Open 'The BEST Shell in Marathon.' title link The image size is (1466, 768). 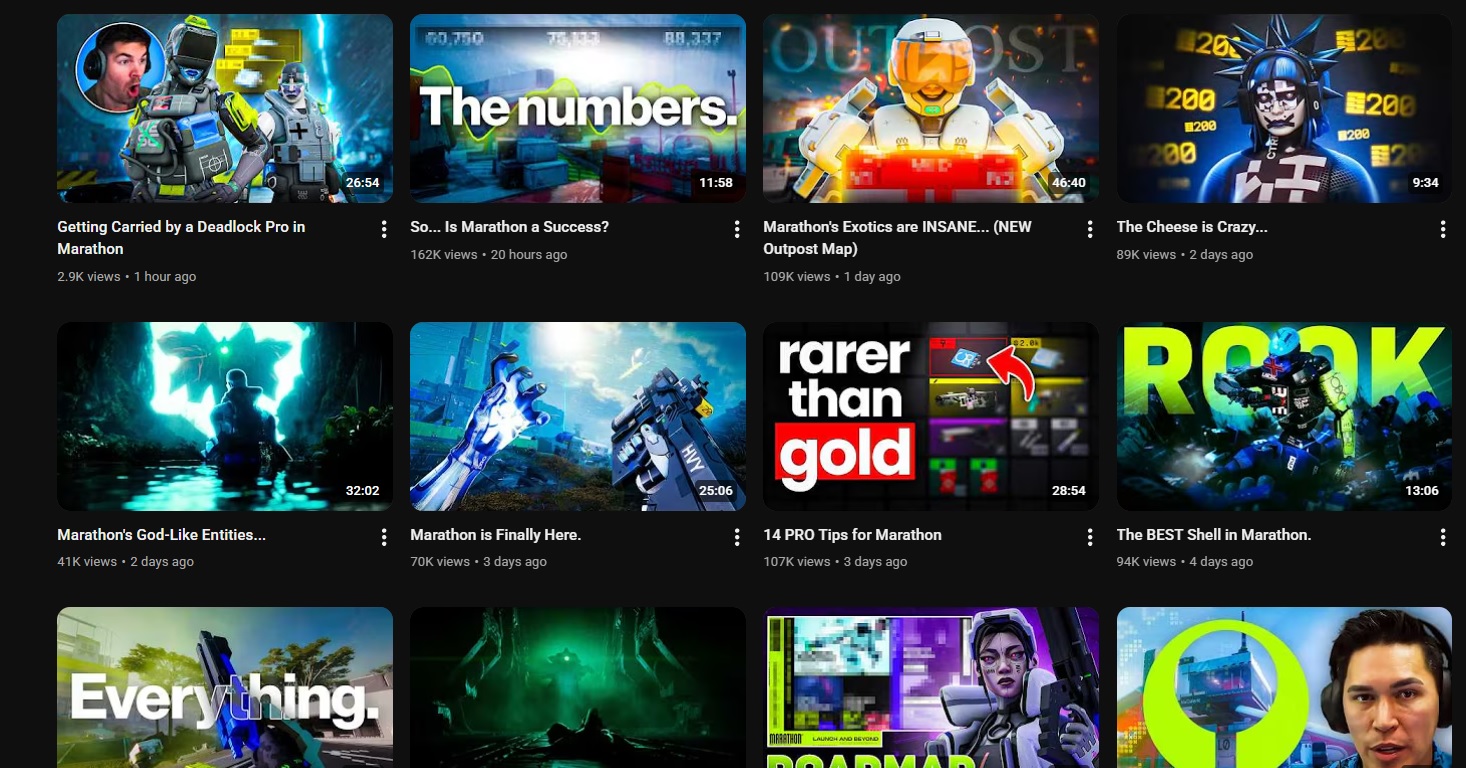point(1214,535)
